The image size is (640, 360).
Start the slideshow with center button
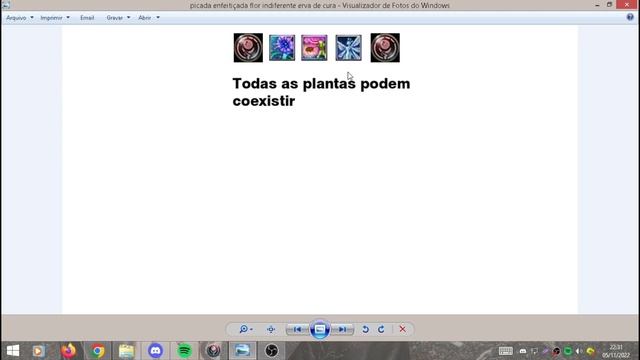point(320,329)
